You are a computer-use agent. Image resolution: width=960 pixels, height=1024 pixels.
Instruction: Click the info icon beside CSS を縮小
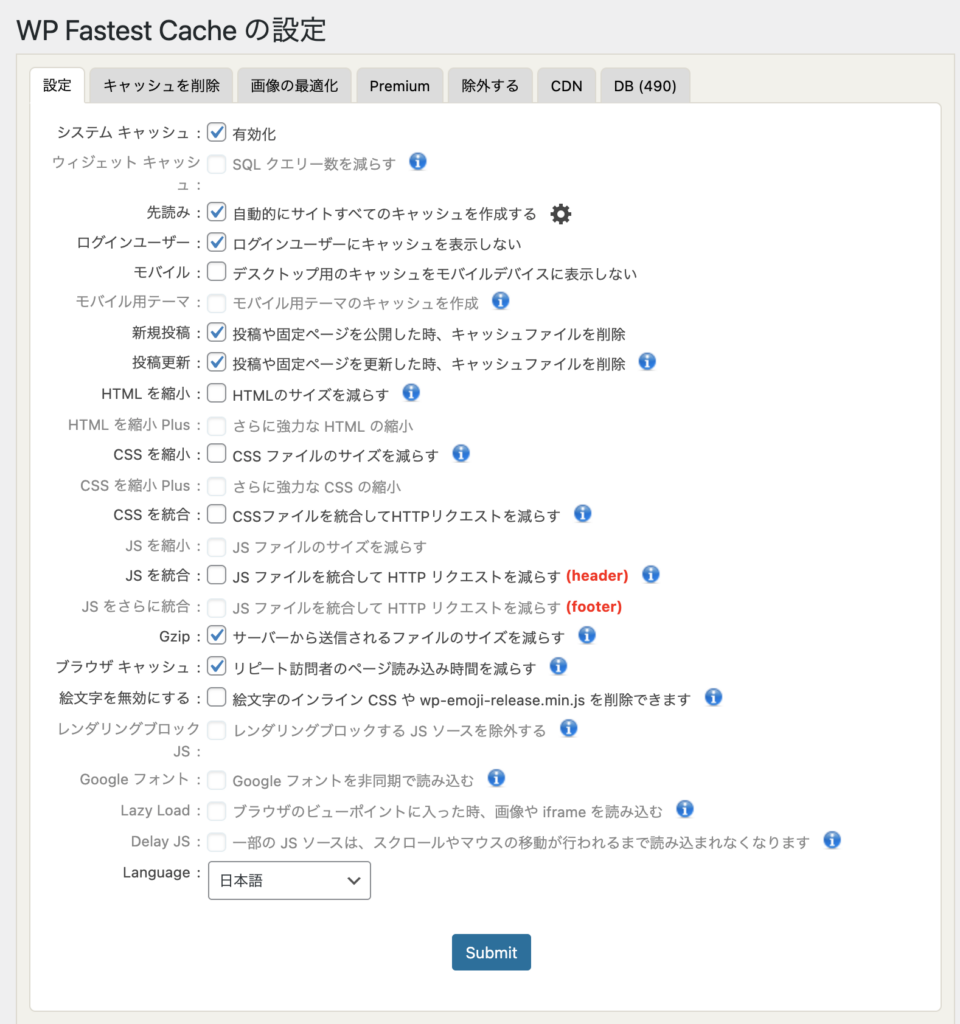pyautogui.click(x=461, y=453)
